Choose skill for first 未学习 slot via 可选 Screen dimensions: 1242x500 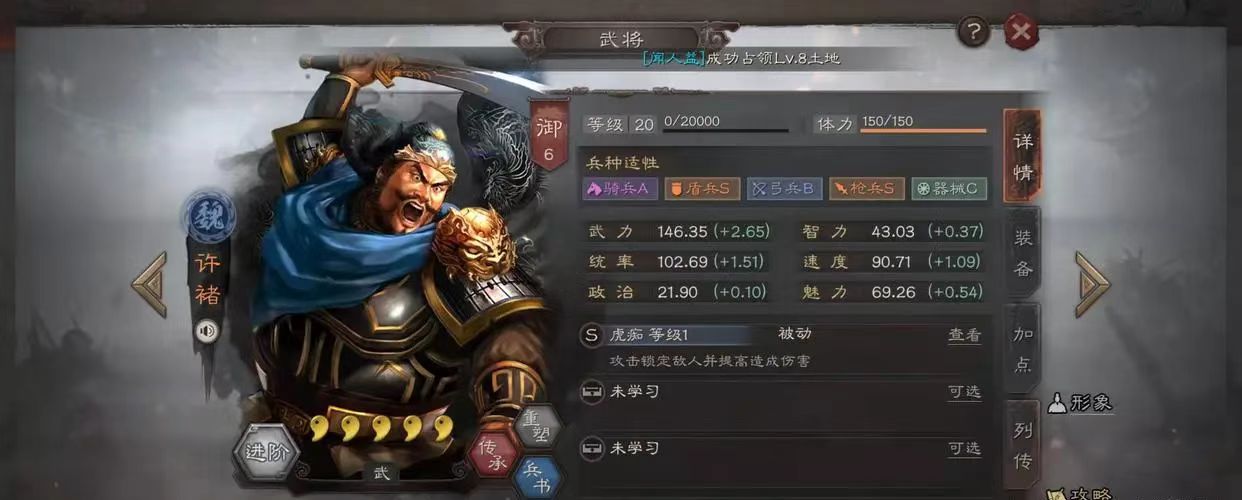[964, 392]
